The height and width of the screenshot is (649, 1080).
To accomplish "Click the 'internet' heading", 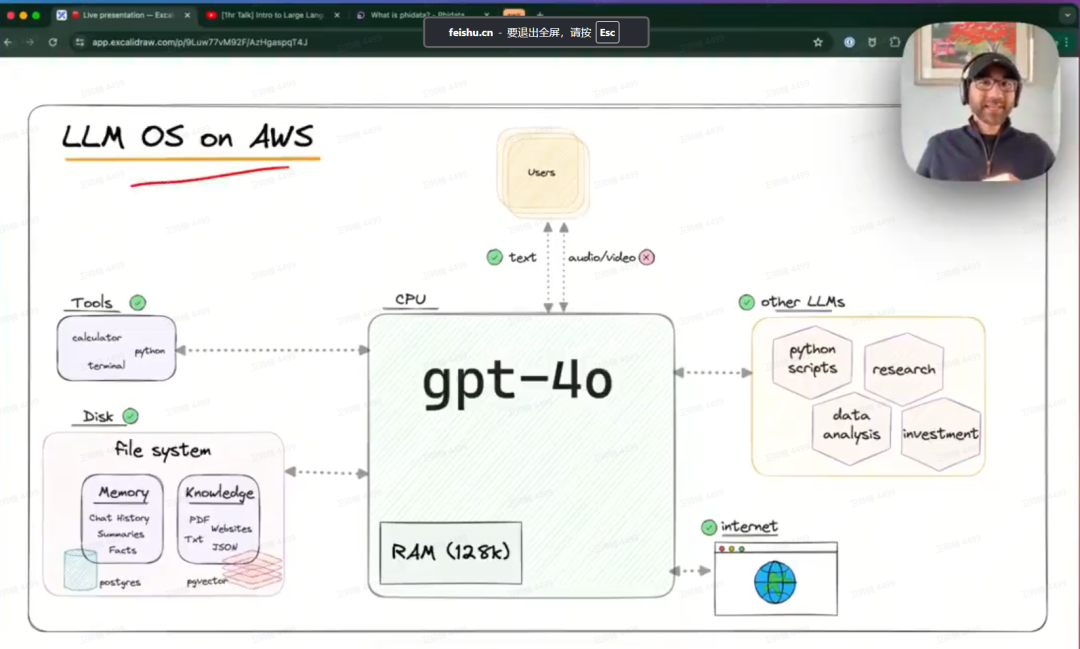I will 749,526.
